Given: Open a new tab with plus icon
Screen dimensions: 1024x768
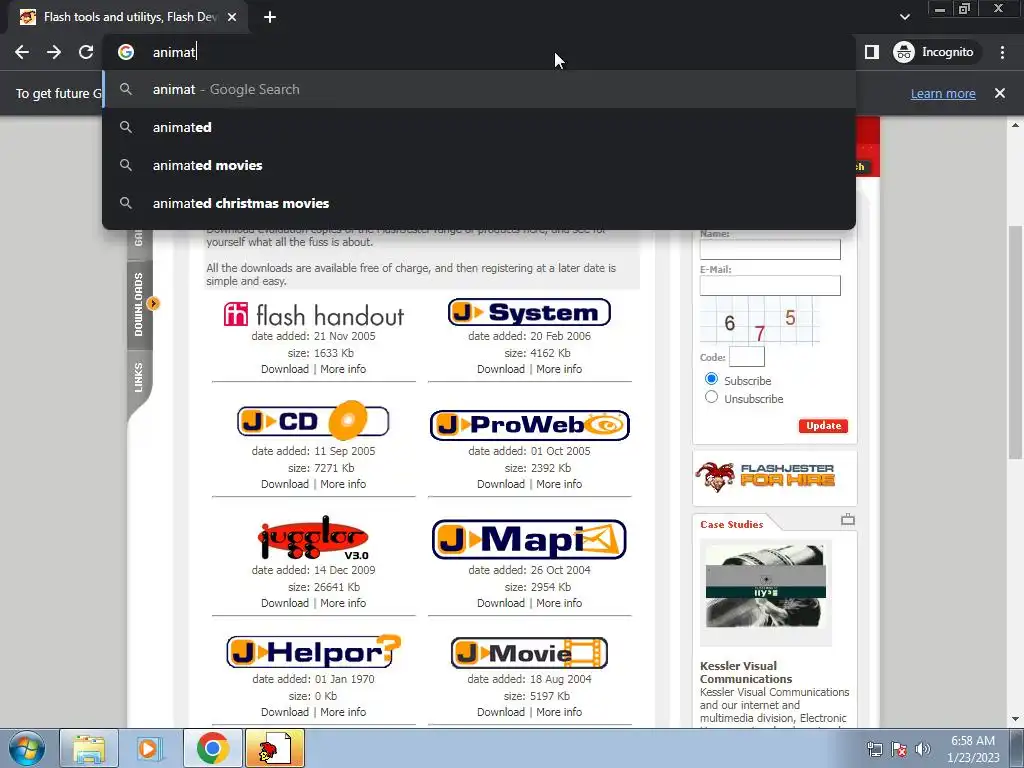Looking at the screenshot, I should (270, 18).
